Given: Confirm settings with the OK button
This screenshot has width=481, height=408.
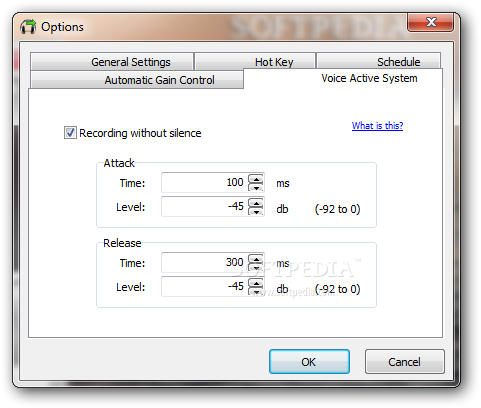Looking at the screenshot, I should click(309, 362).
